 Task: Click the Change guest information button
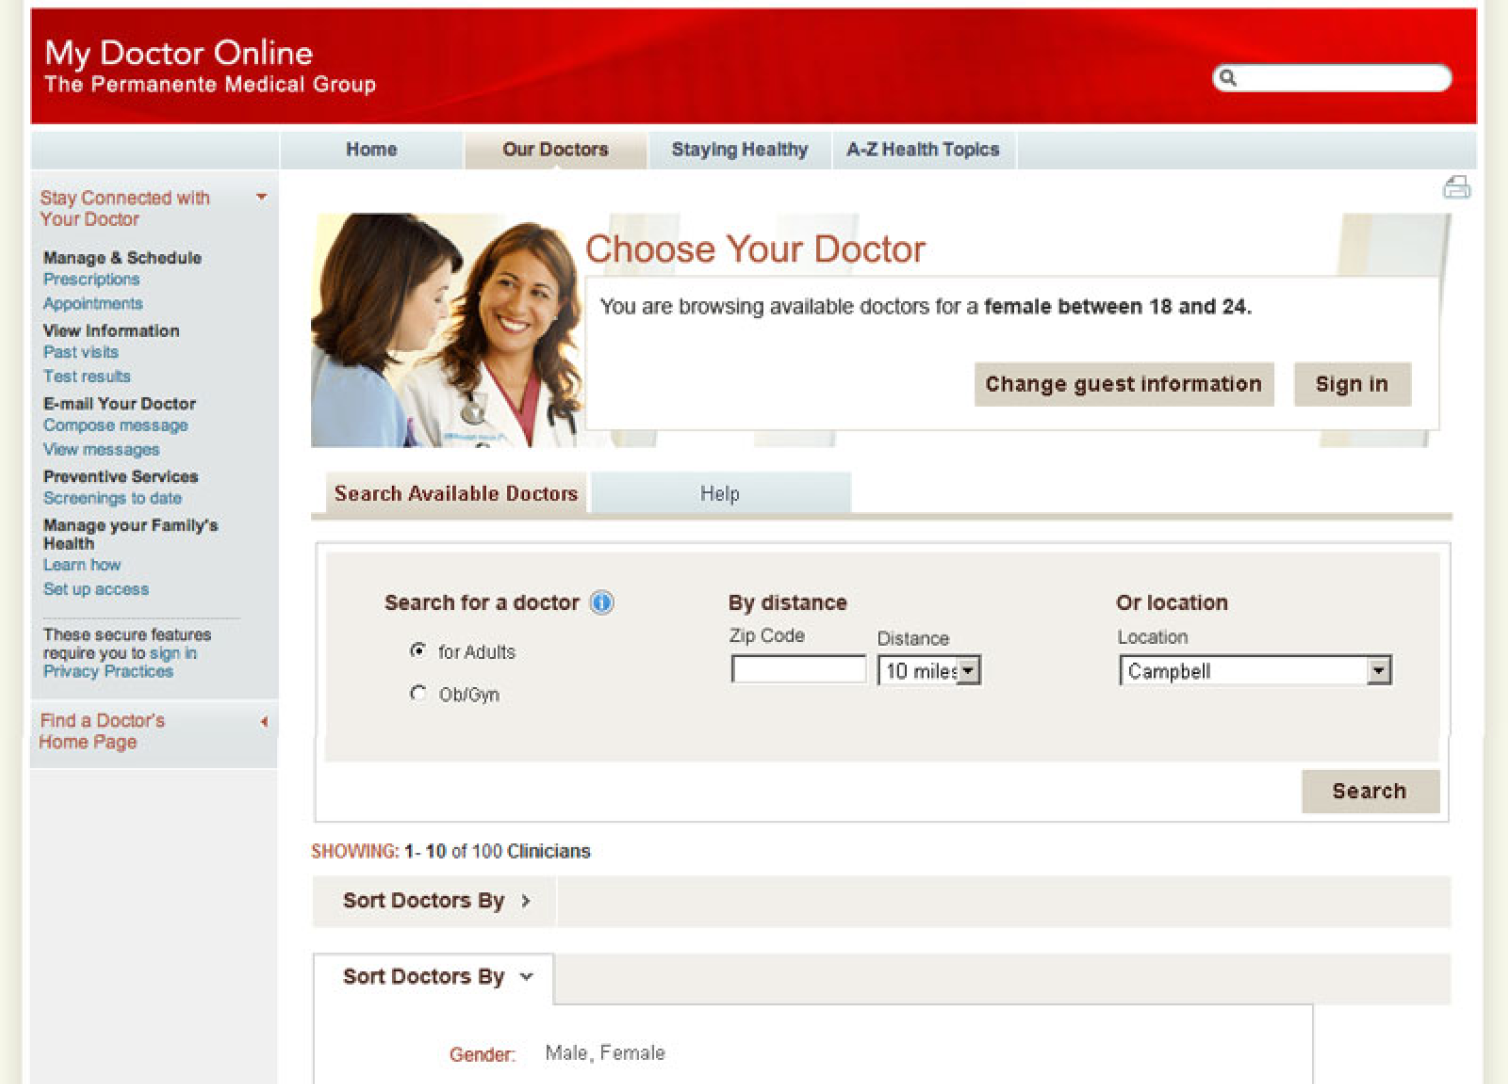coord(1123,384)
